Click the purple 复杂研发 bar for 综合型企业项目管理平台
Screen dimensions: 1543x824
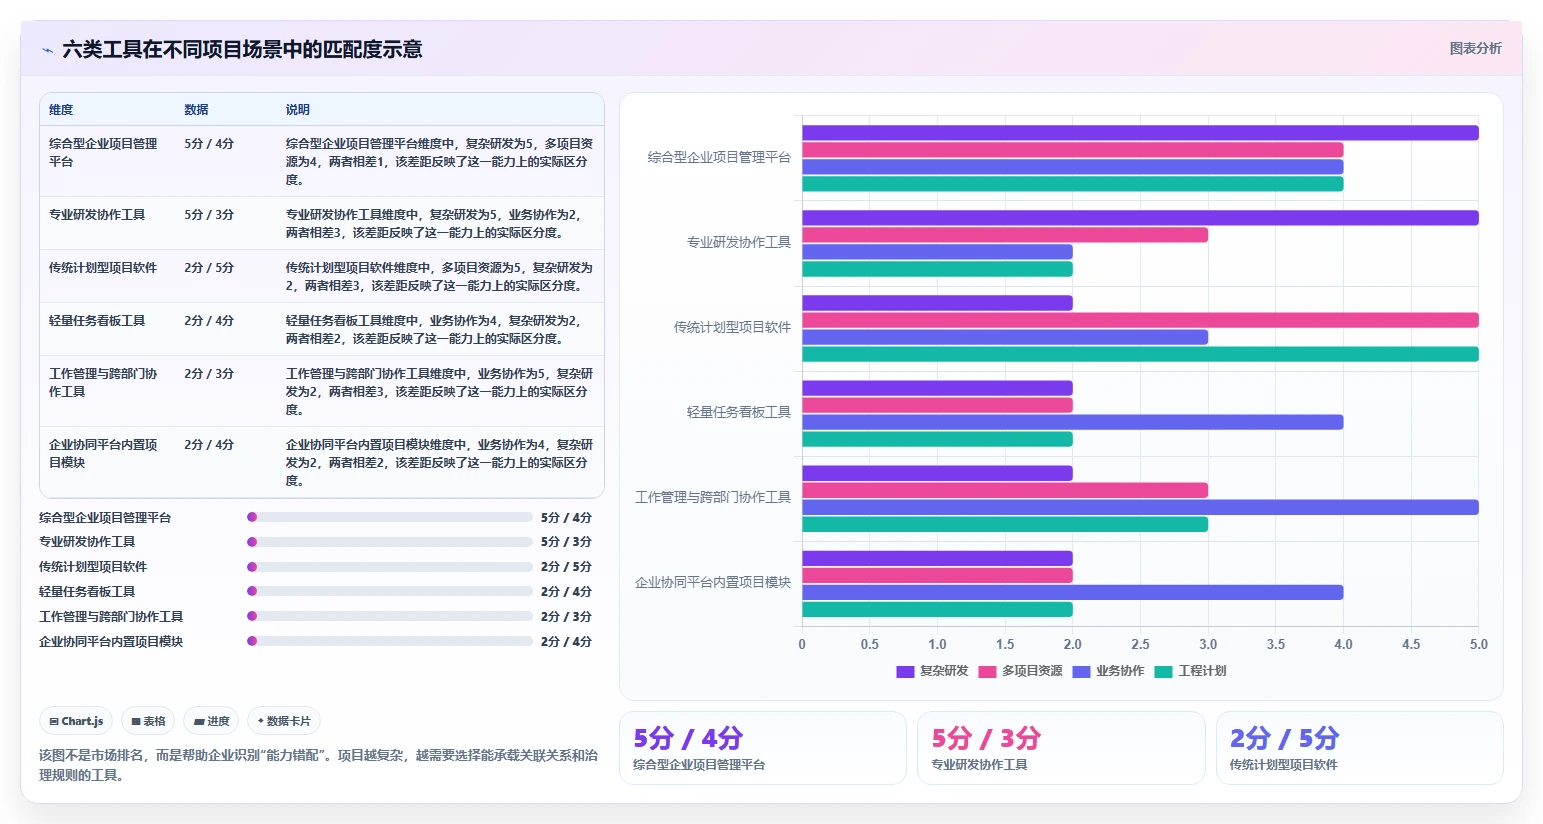point(1140,133)
